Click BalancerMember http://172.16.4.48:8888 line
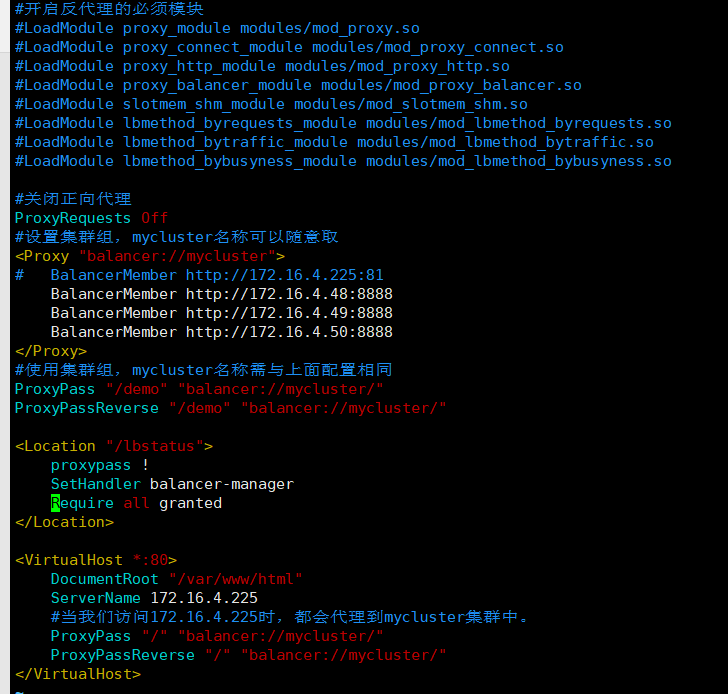Viewport: 728px width, 694px height. 221,294
